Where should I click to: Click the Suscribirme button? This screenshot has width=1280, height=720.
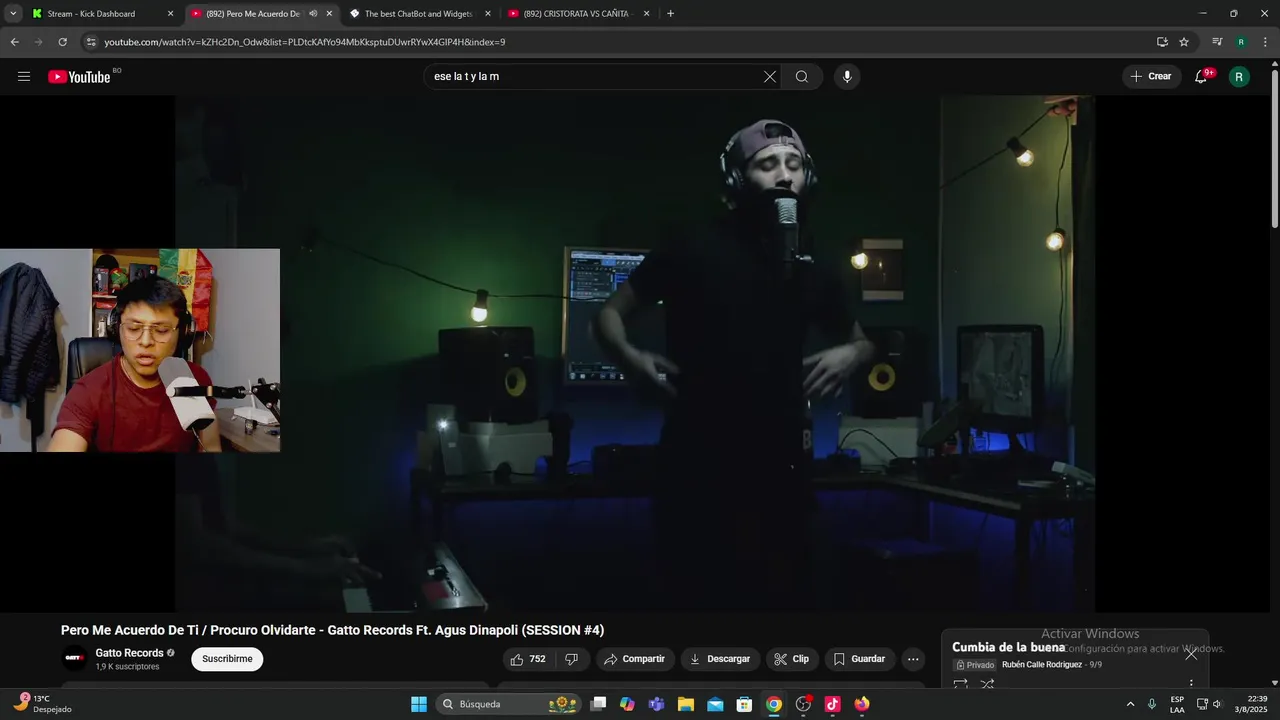(x=227, y=659)
